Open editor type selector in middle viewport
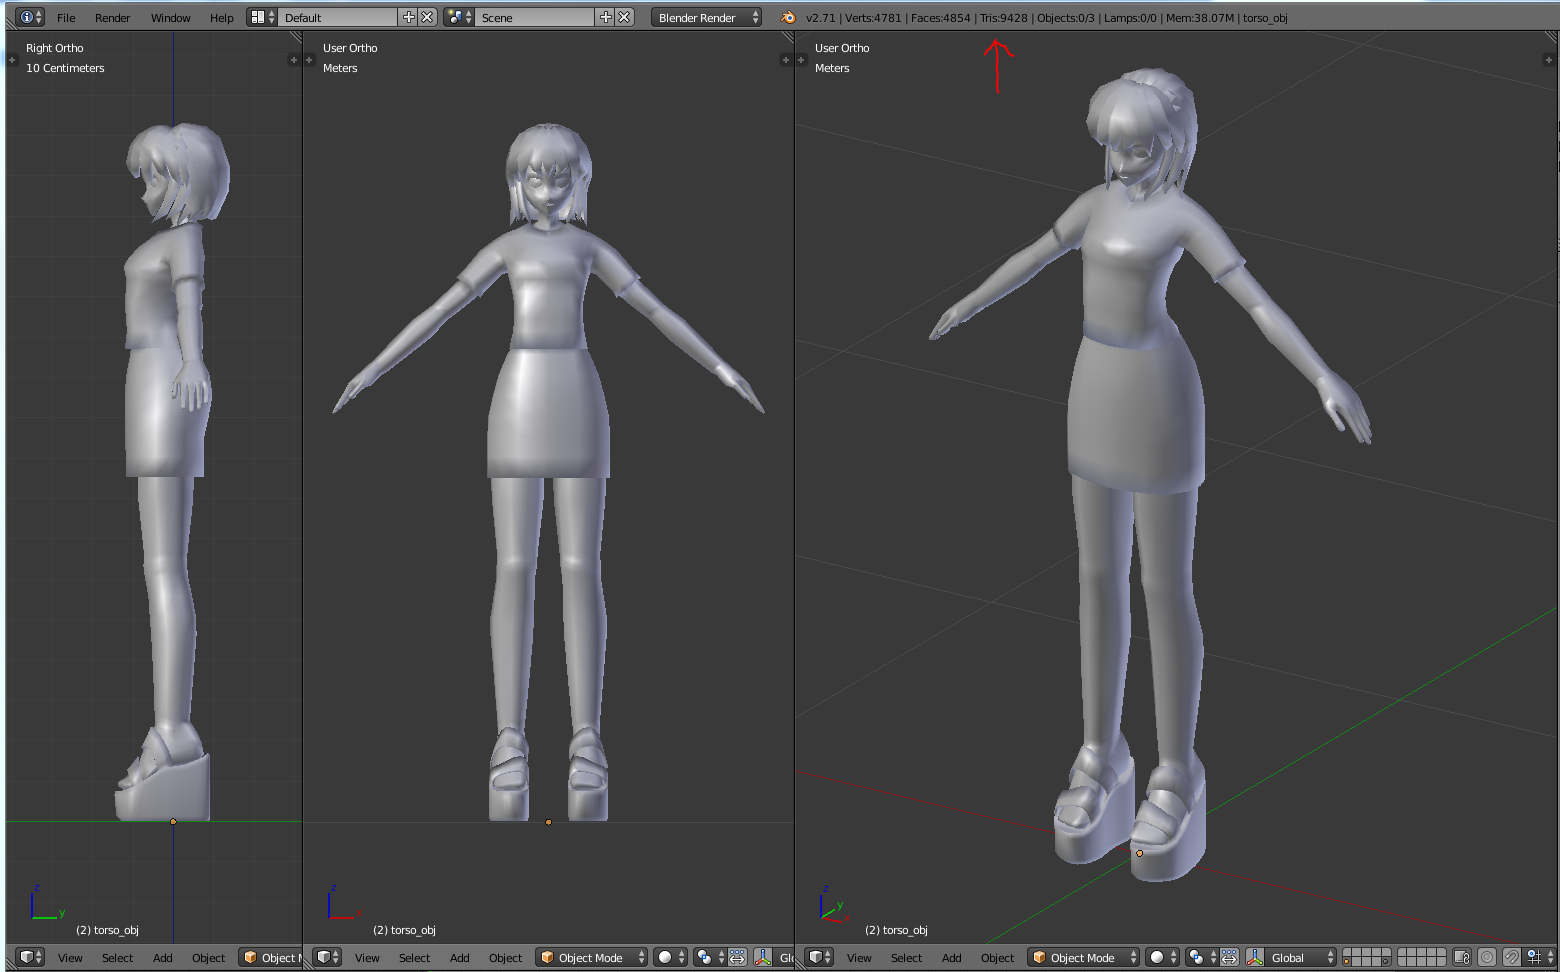 coord(327,957)
